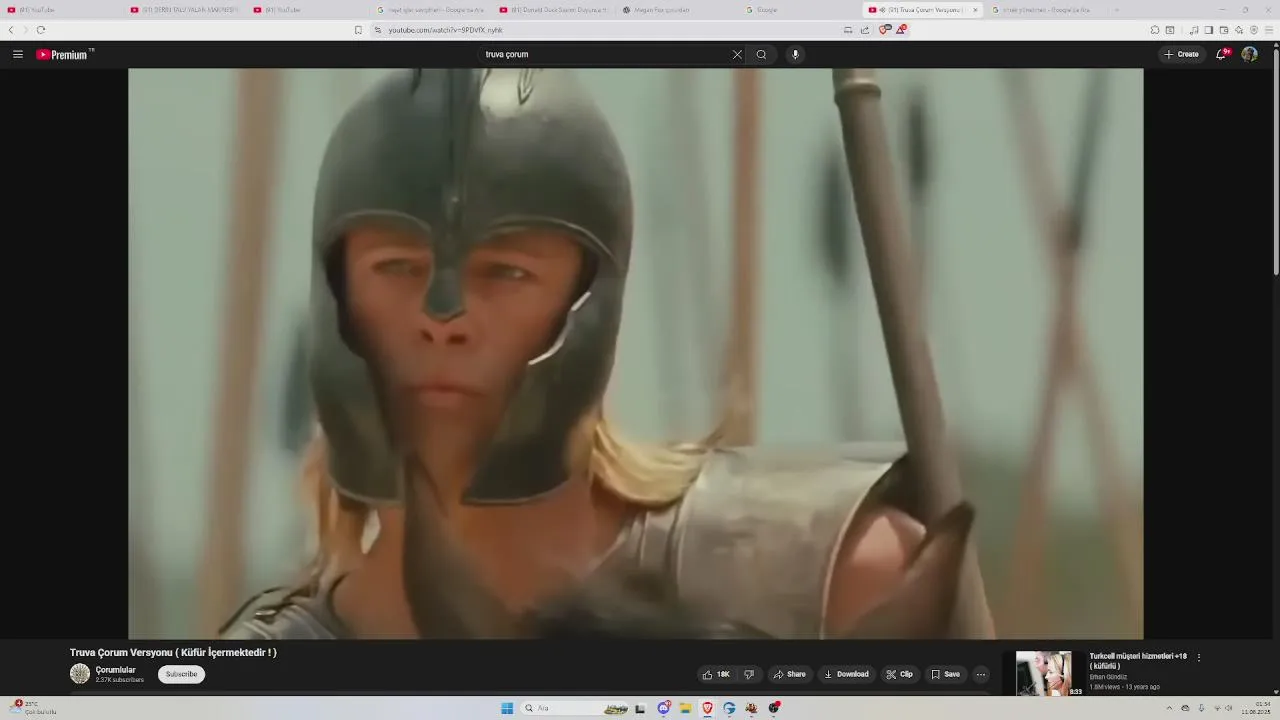The image size is (1280, 720).
Task: Open Çorumlular channel avatar
Action: point(80,674)
